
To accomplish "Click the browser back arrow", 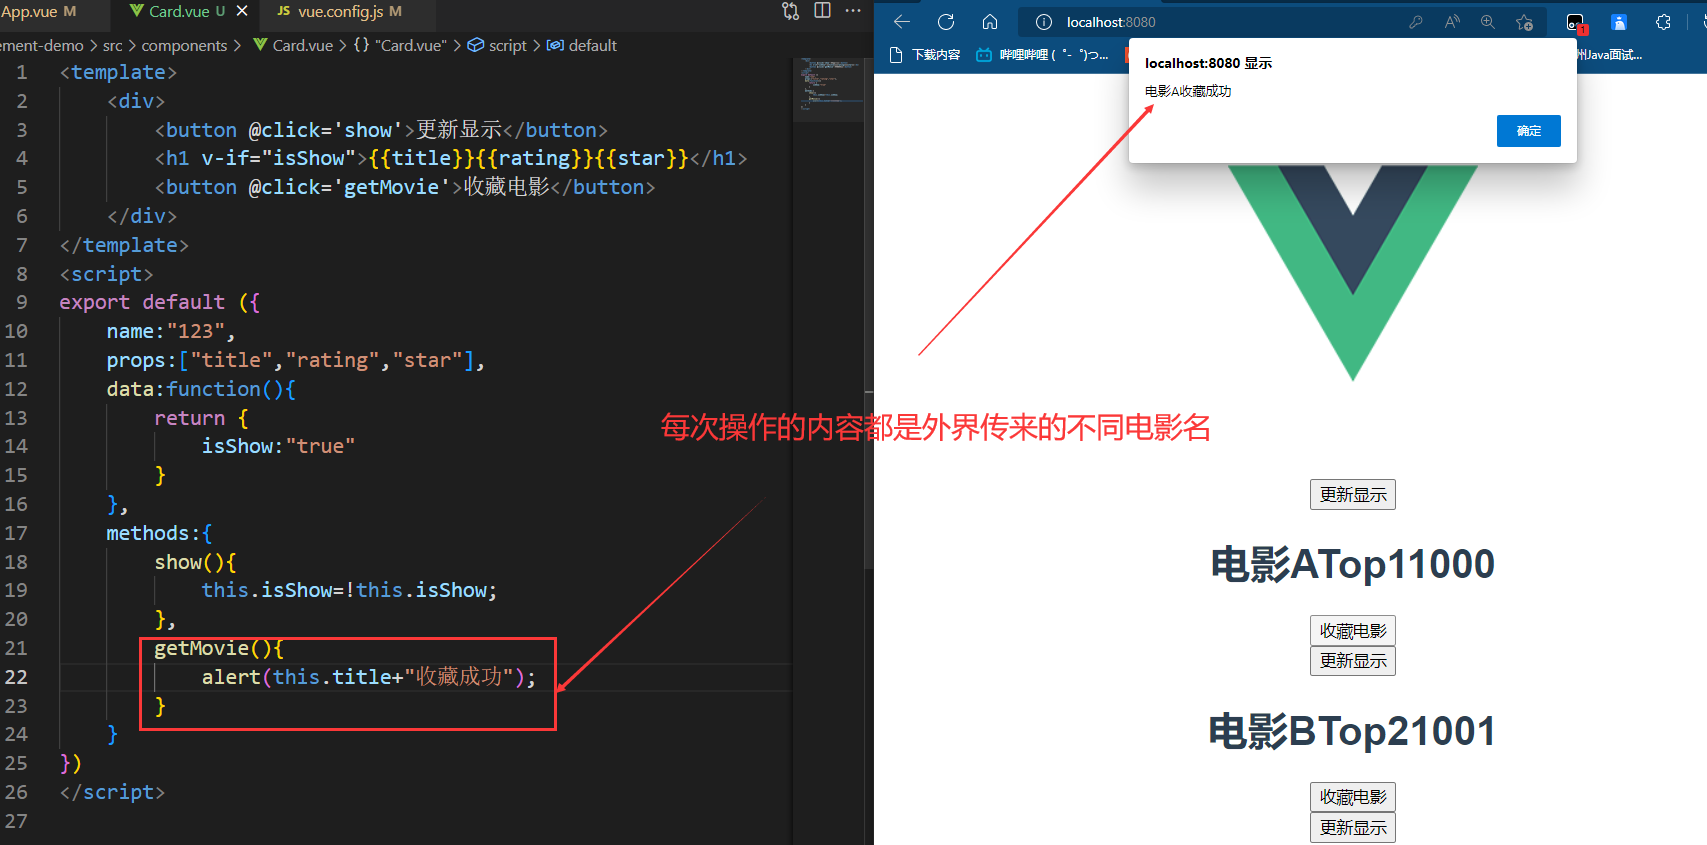I will [901, 22].
